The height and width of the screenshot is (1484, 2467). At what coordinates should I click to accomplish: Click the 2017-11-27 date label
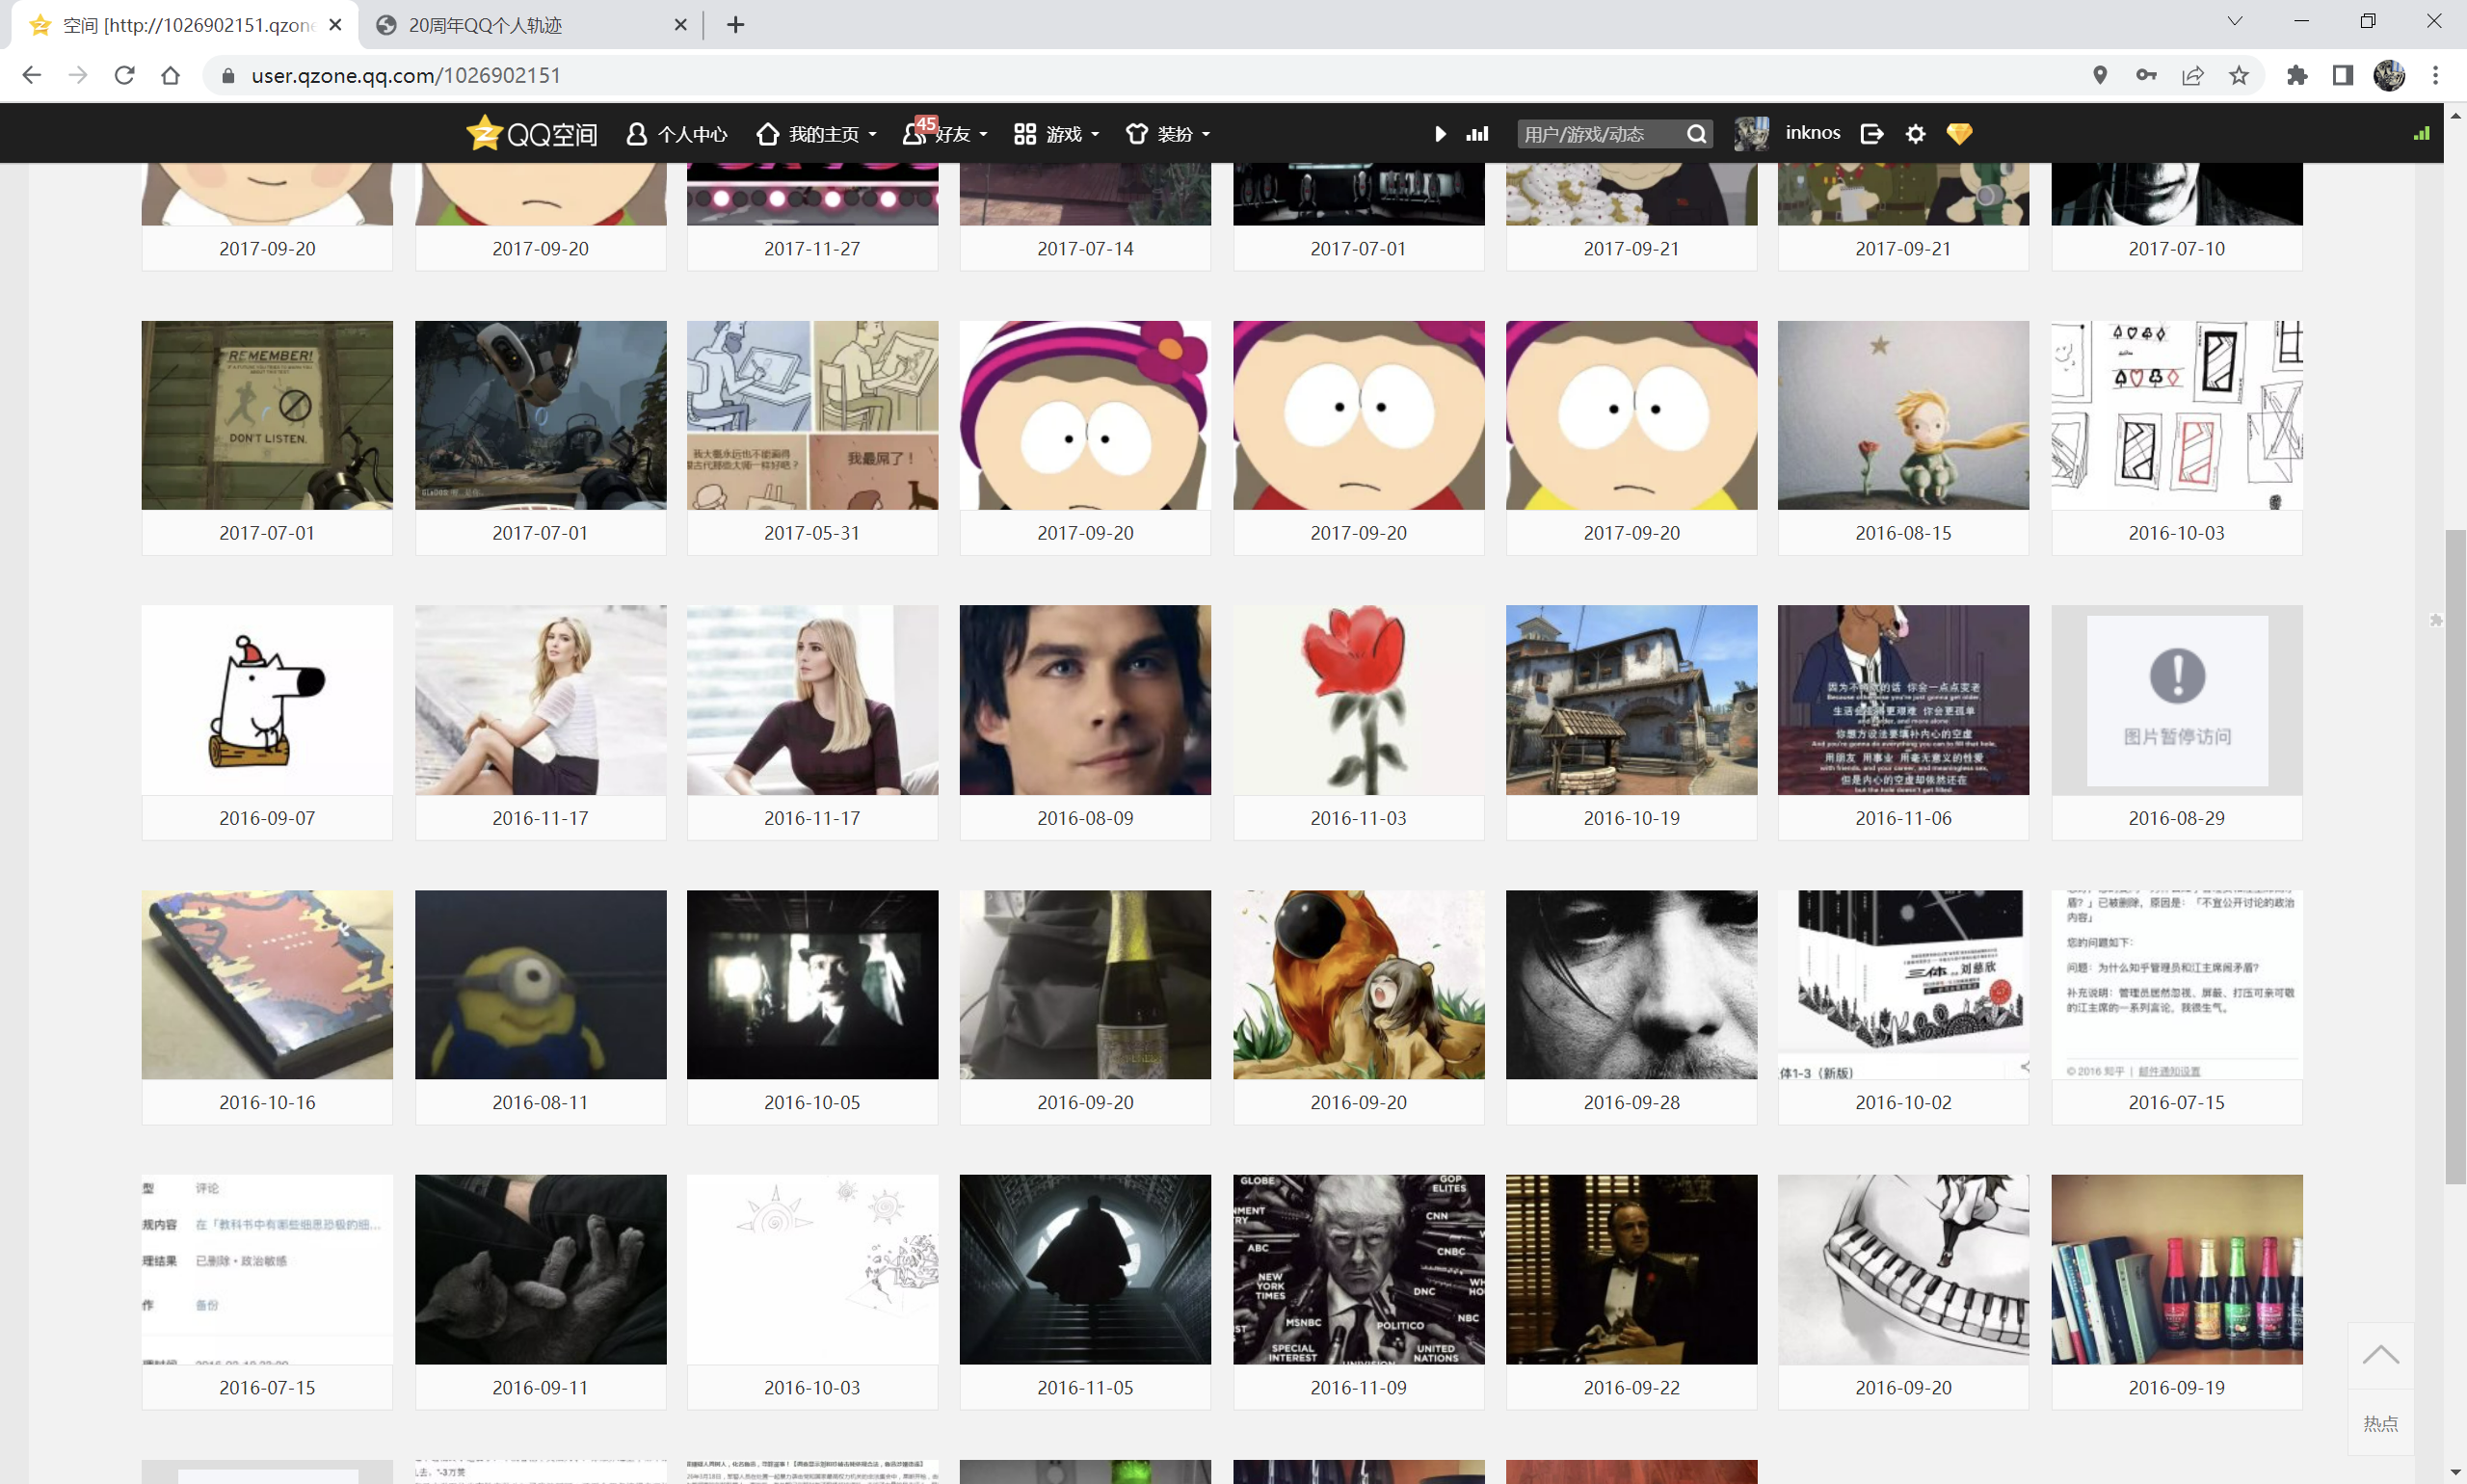(812, 248)
